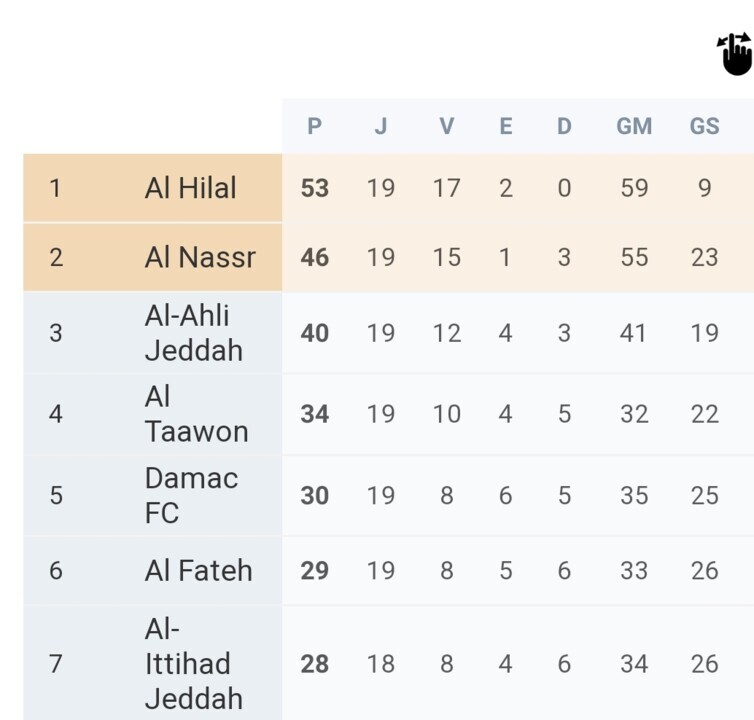Click Al Nassr's 46 points value
Screen dimensions: 754x720
314,257
